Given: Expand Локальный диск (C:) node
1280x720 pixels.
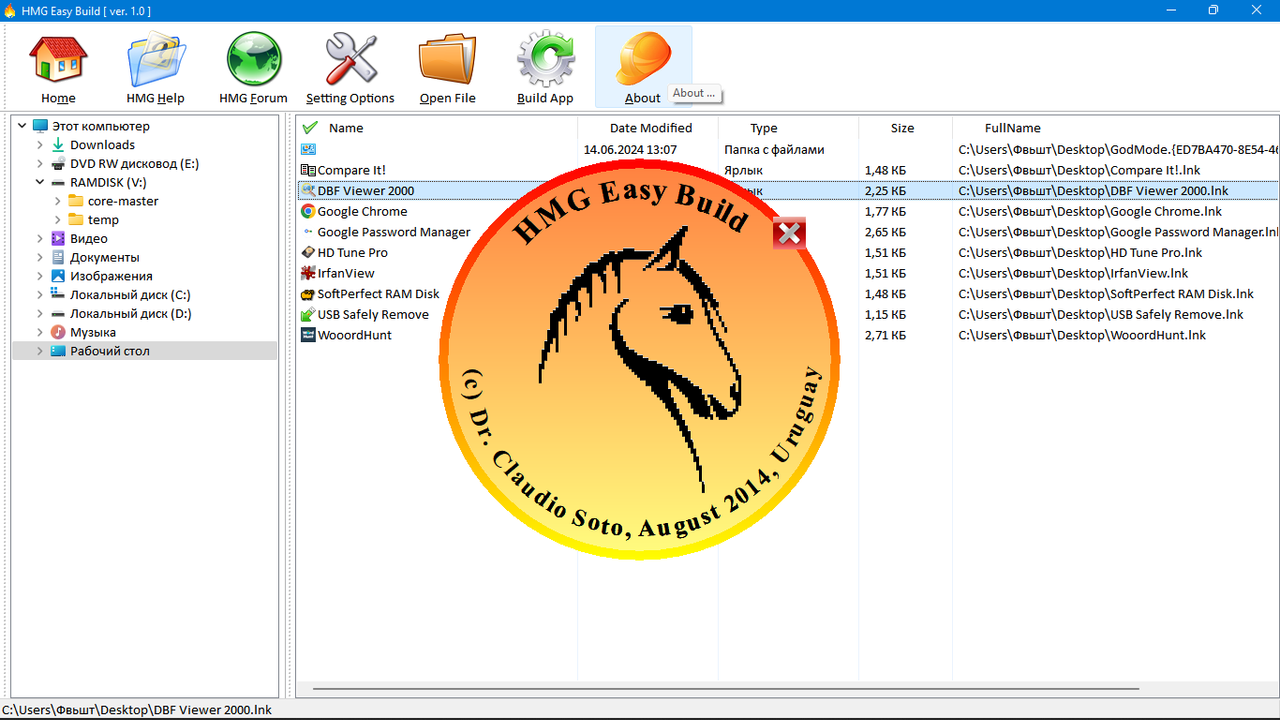Looking at the screenshot, I should [40, 295].
